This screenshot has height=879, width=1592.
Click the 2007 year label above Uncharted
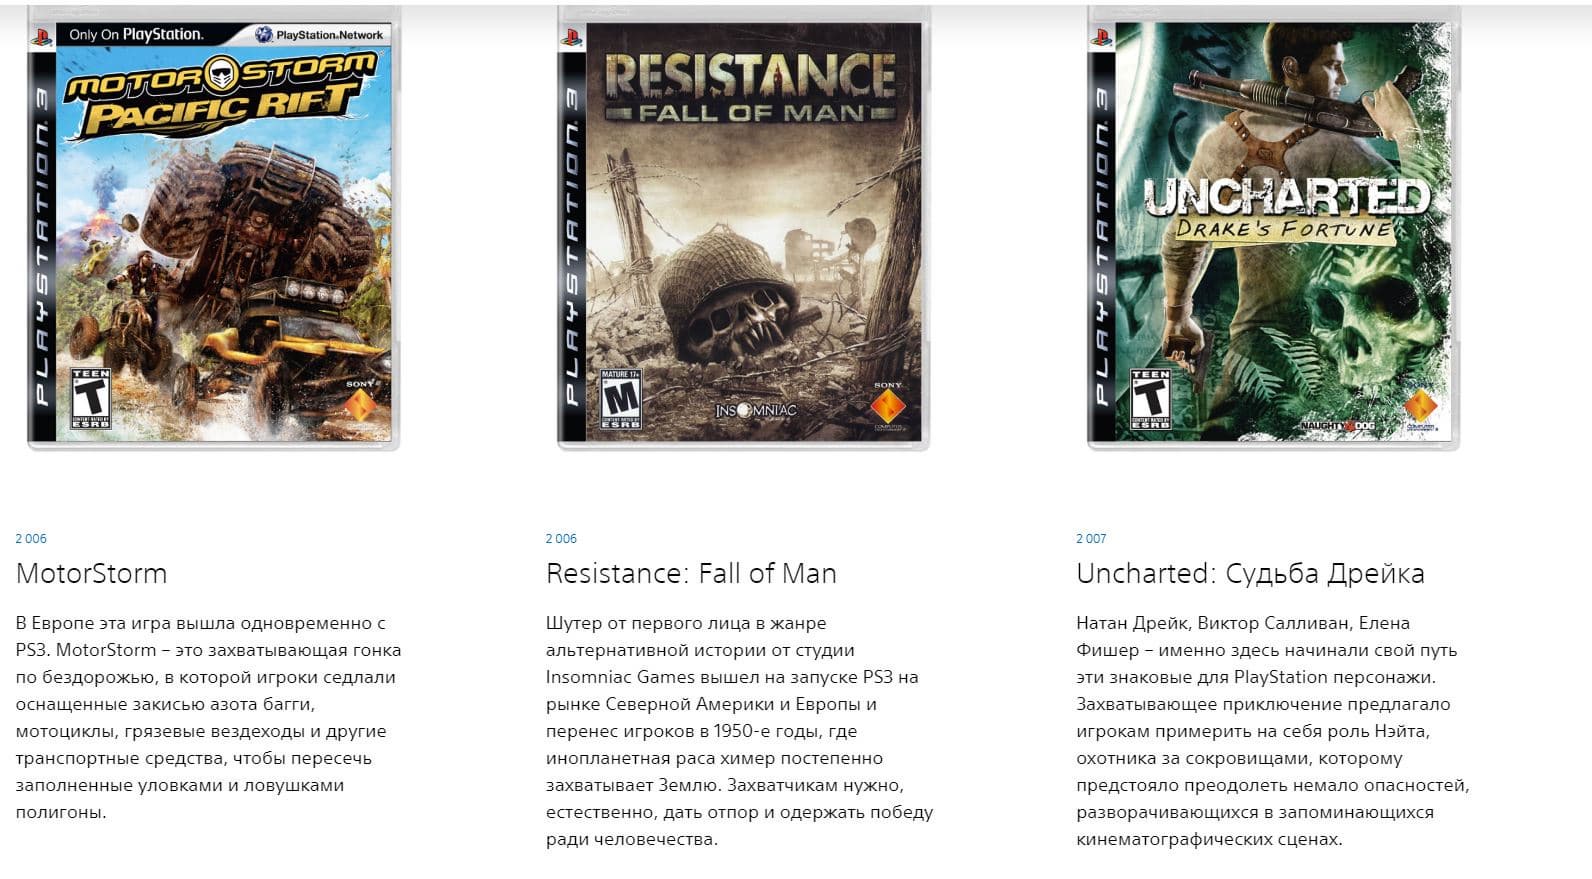click(1091, 538)
